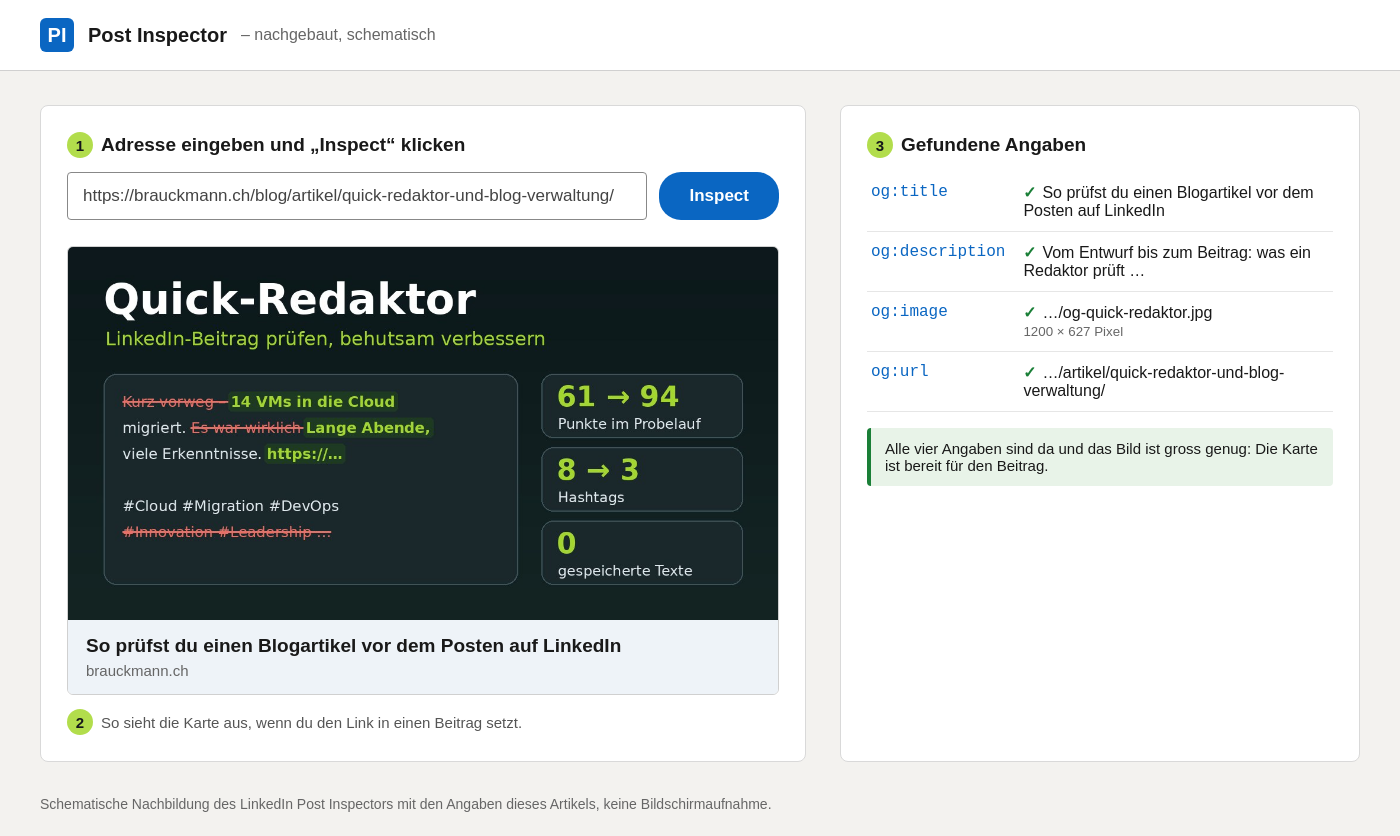
Task: Select the og:description property label
Action: 938,251
